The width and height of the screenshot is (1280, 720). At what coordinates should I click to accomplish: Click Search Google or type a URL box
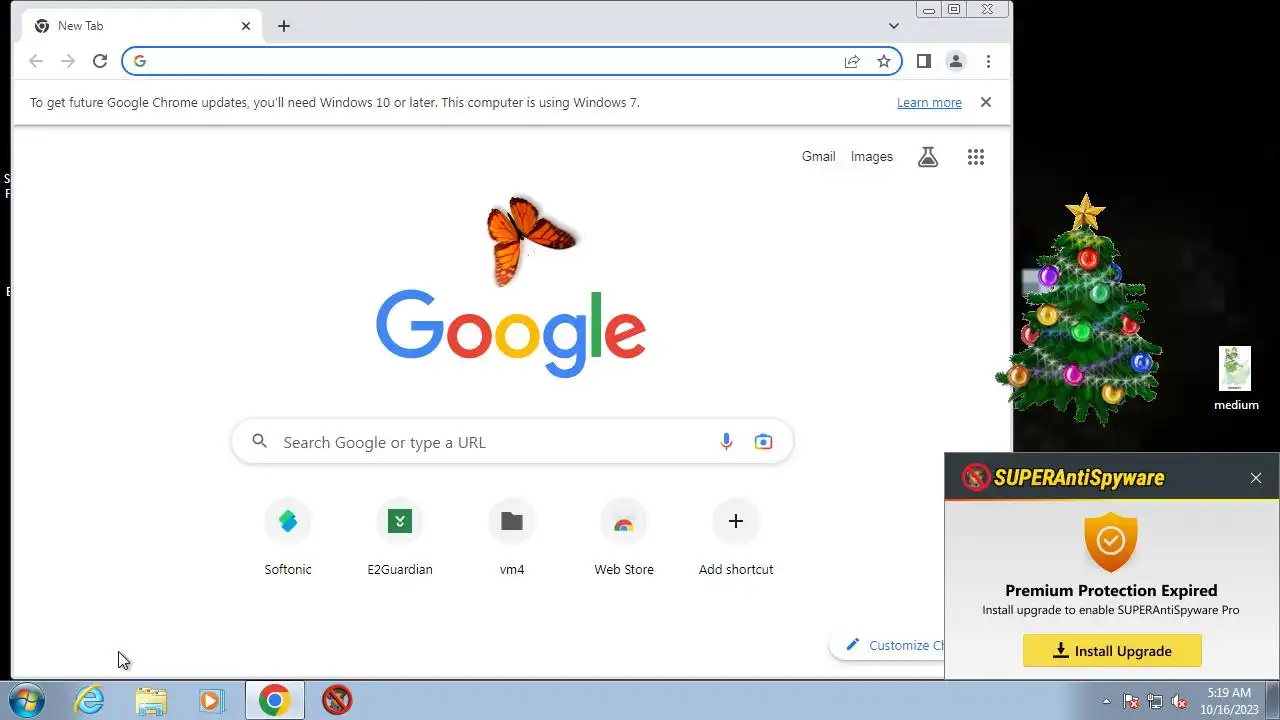512,442
